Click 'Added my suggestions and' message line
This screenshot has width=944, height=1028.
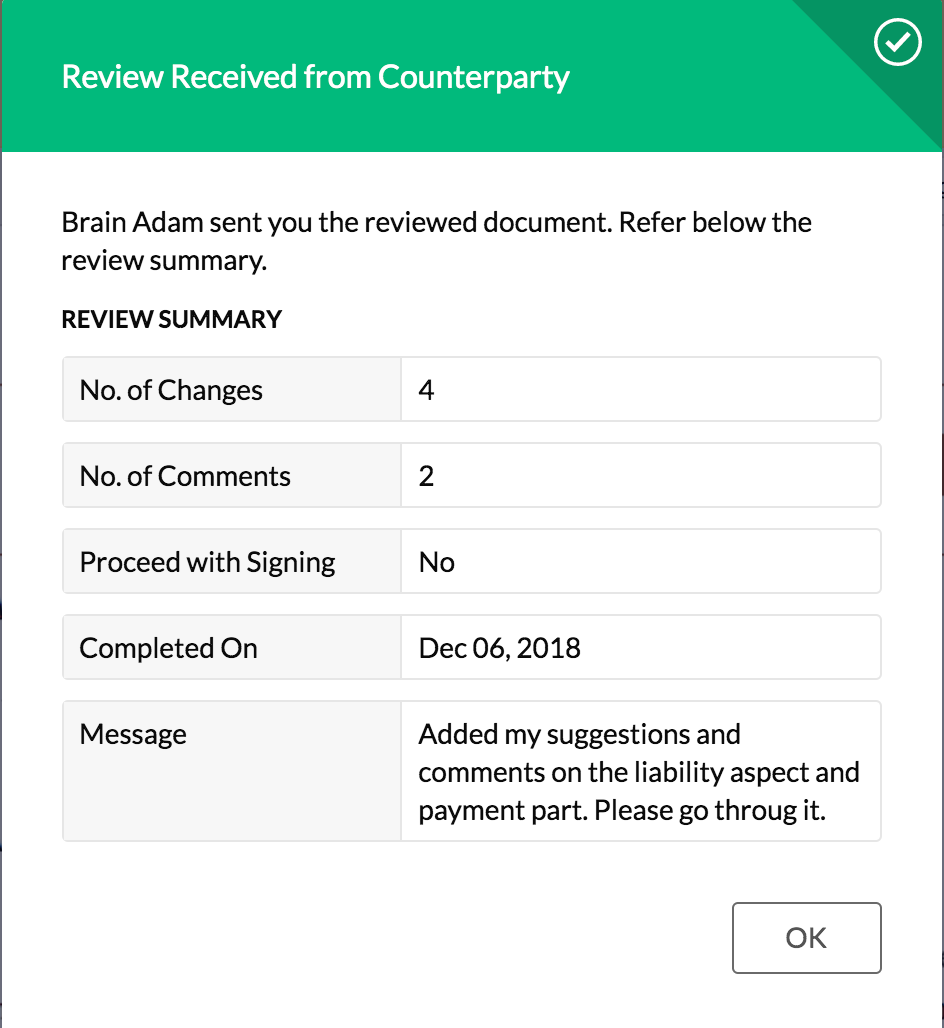pyautogui.click(x=580, y=734)
